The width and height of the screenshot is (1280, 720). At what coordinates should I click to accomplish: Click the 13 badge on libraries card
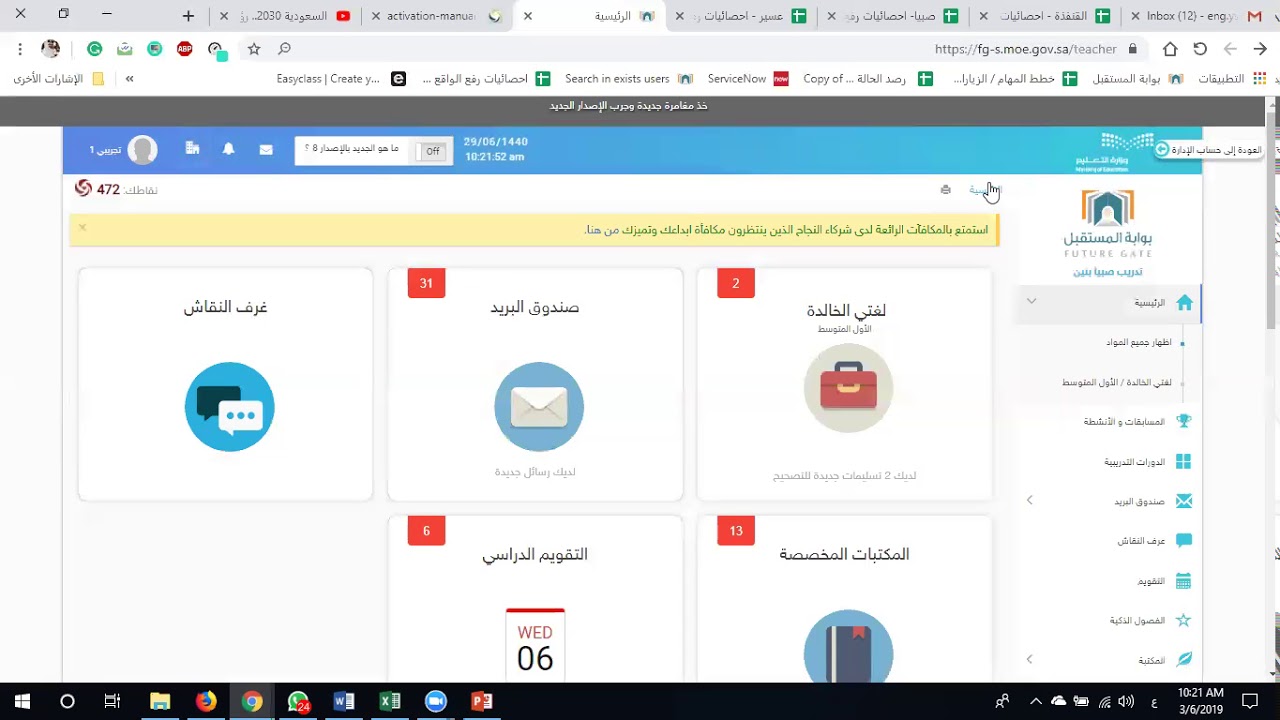point(736,531)
